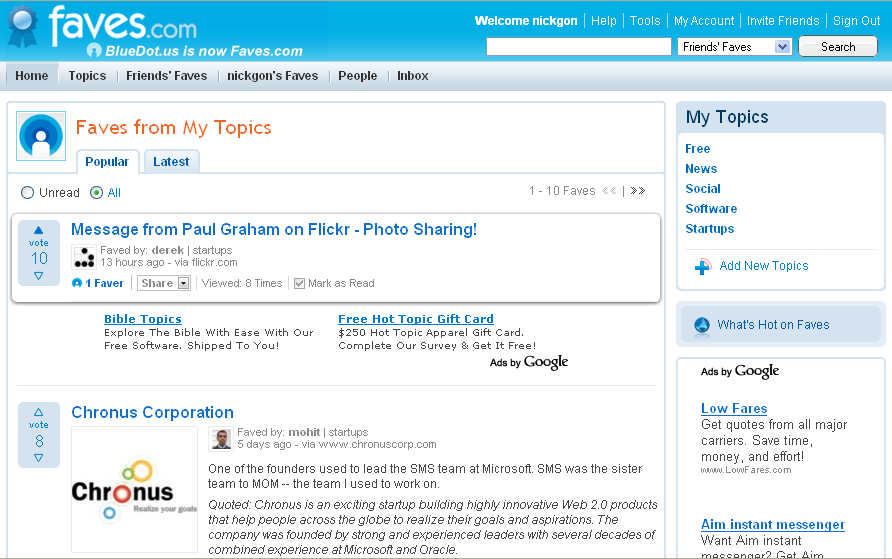Click the Free Hot Topic Gift Card ad
892x559 pixels.
(416, 319)
